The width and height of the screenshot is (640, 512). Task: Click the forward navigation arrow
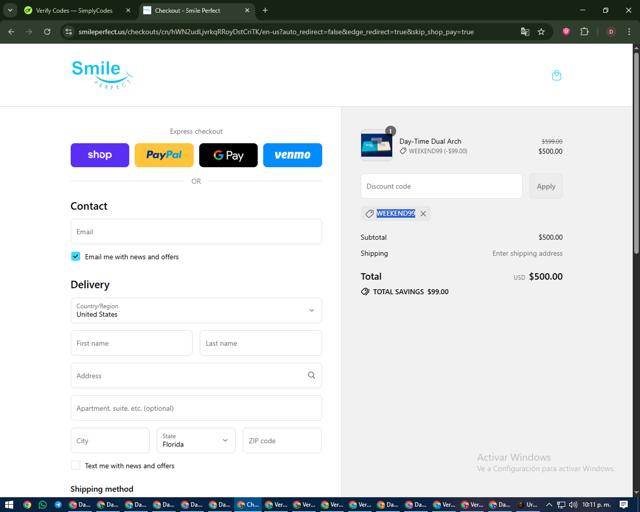coord(29,32)
